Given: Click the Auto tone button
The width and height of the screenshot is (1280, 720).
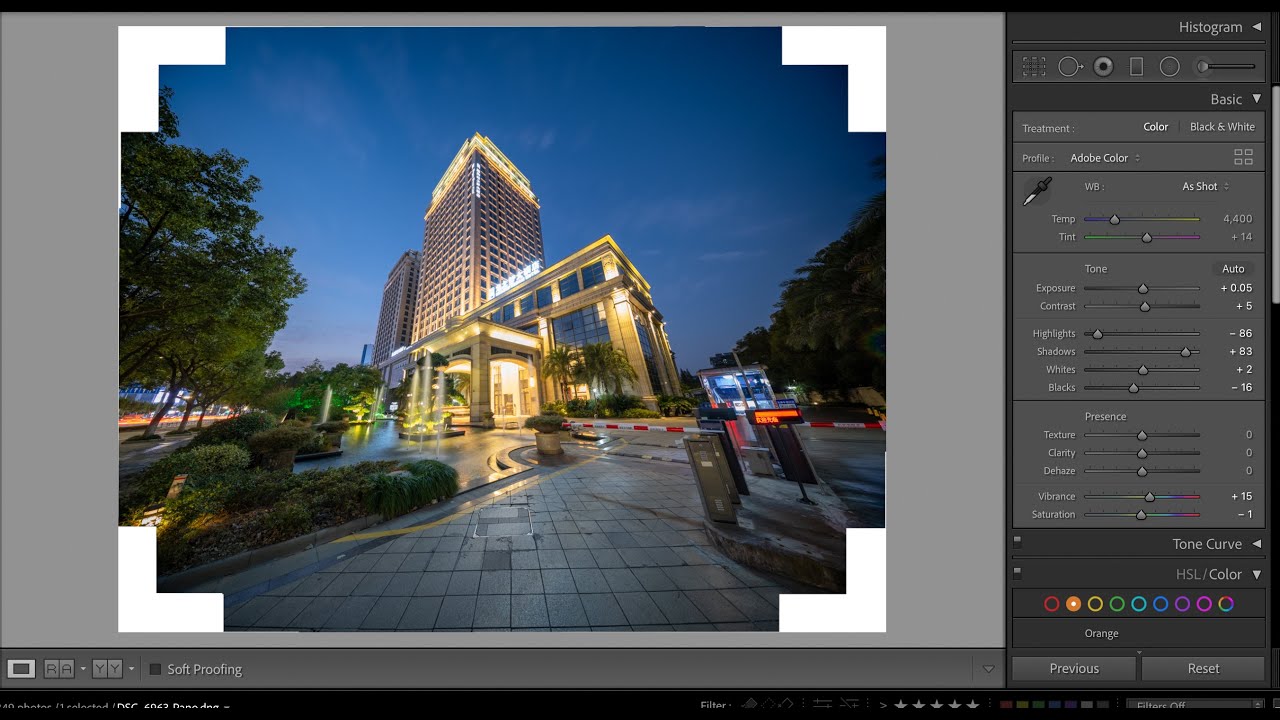Looking at the screenshot, I should 1233,269.
